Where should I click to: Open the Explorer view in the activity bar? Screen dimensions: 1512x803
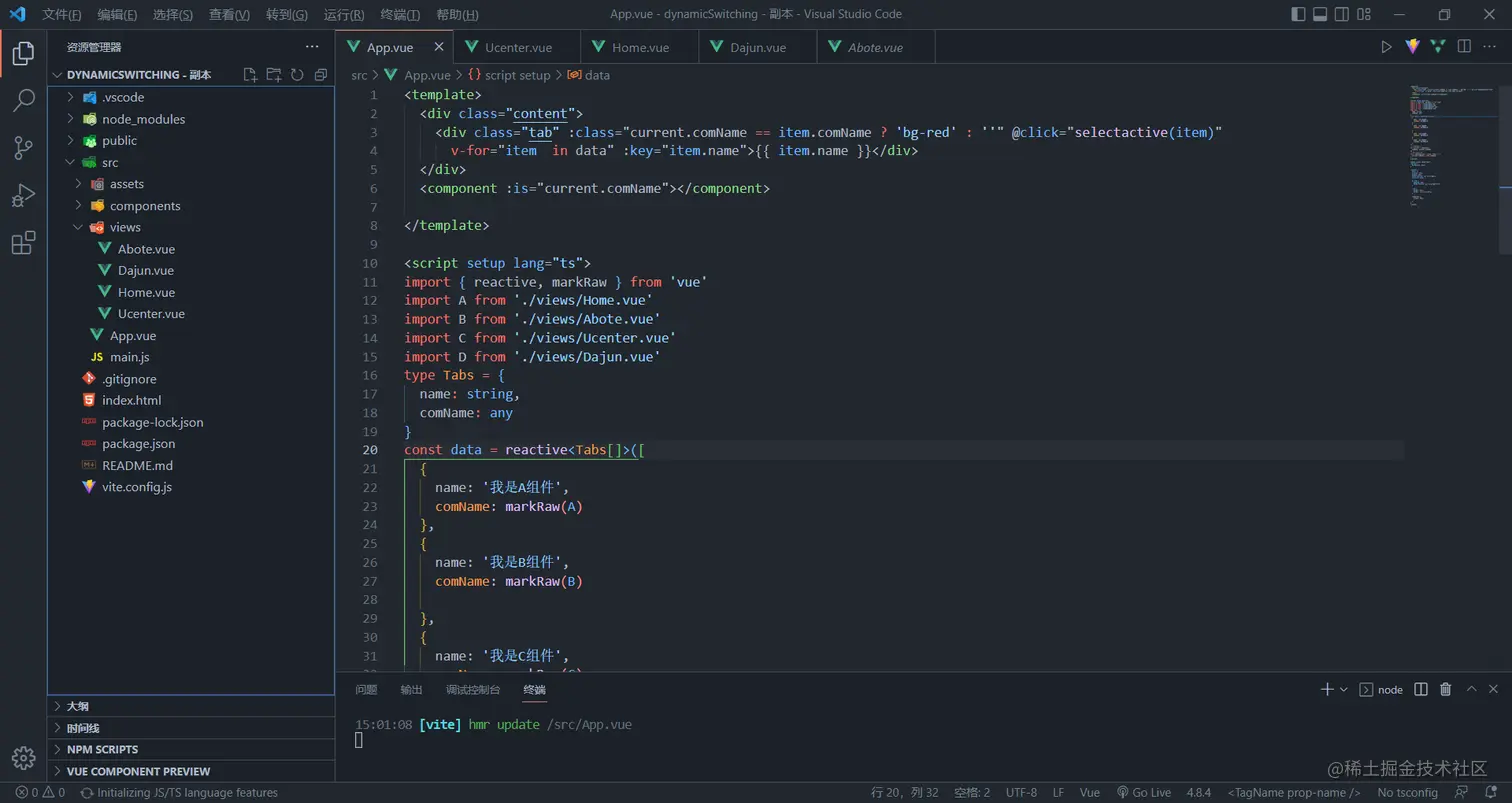[23, 54]
